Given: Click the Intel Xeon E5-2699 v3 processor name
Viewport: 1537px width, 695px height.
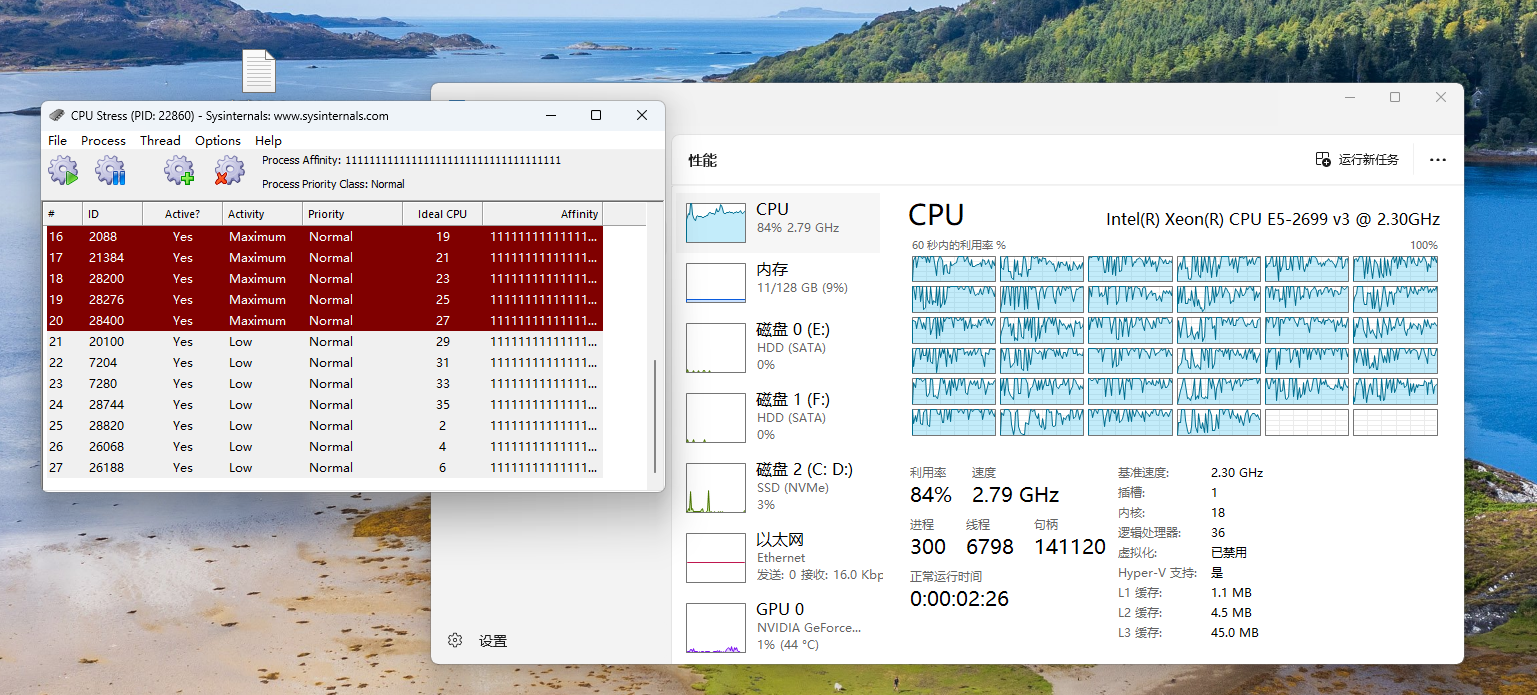Looking at the screenshot, I should pos(1273,219).
